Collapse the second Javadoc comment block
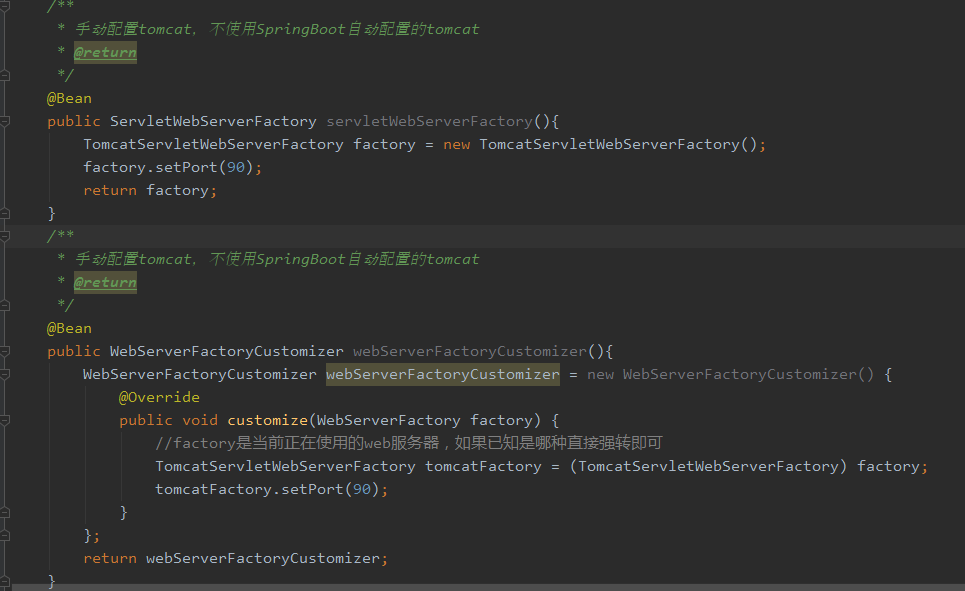Image resolution: width=965 pixels, height=591 pixels. click(x=5, y=236)
